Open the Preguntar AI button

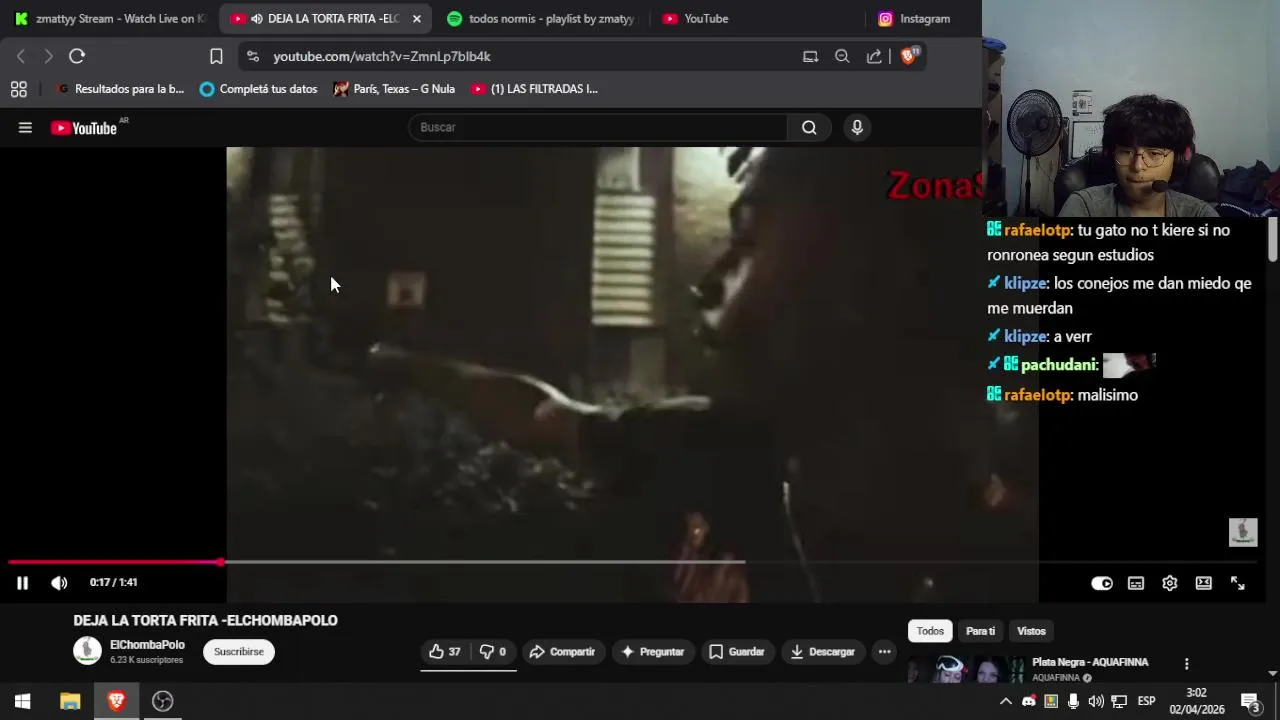coord(652,652)
